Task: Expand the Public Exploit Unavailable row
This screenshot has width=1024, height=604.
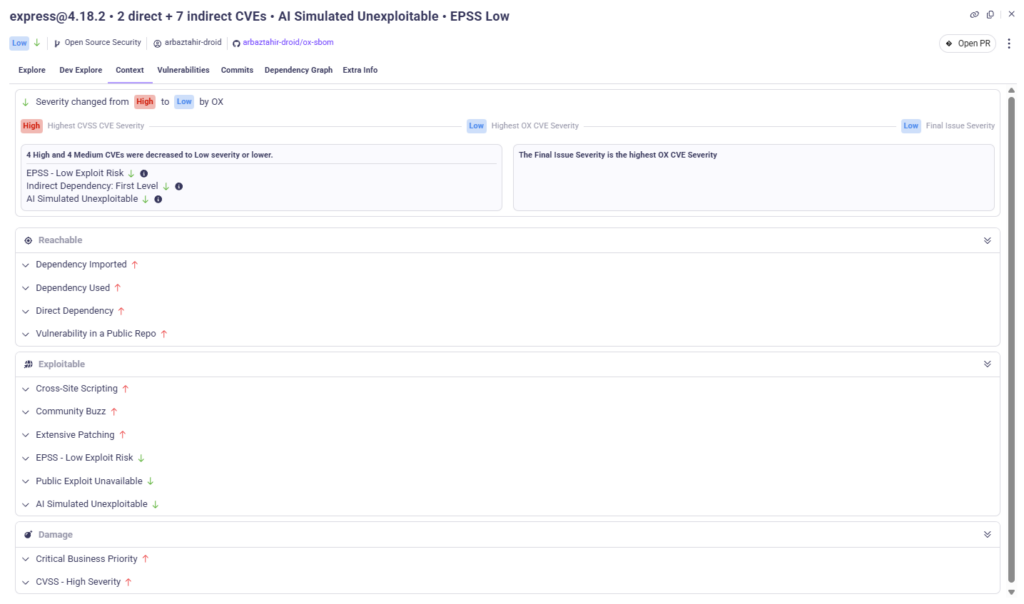Action: pos(25,482)
